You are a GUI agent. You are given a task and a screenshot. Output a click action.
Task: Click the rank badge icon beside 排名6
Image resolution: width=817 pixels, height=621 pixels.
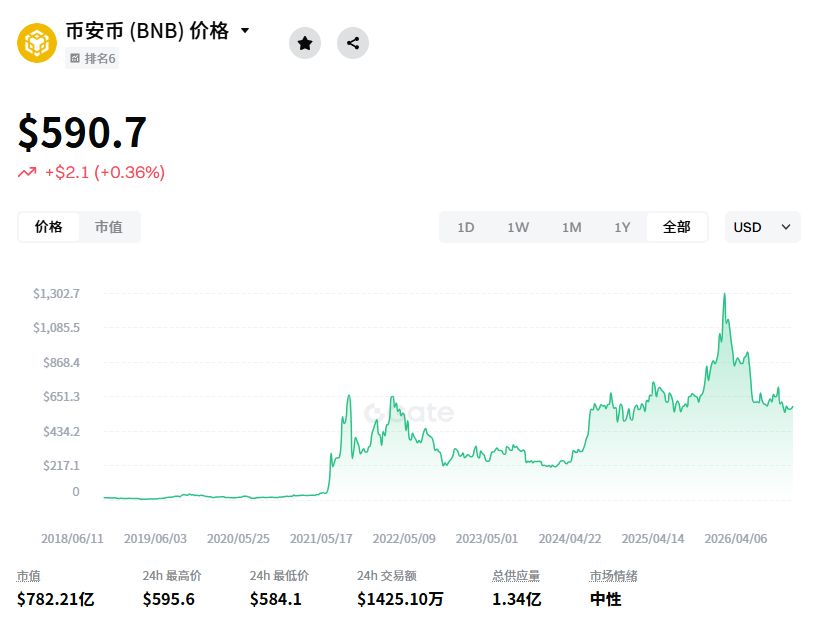point(75,58)
